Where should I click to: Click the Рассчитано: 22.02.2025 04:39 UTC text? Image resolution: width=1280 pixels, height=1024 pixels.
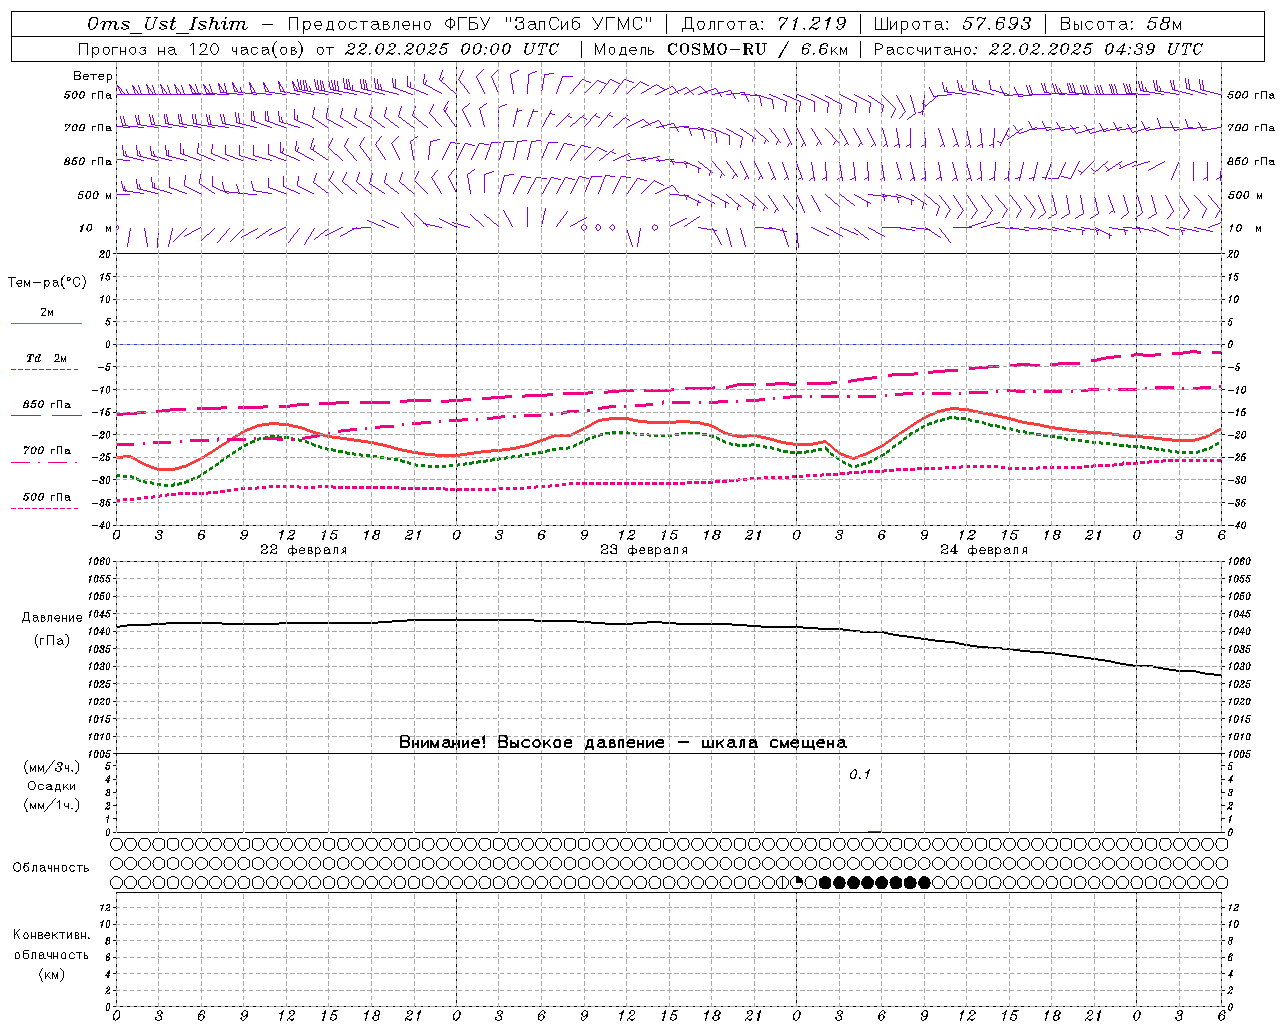1038,49
